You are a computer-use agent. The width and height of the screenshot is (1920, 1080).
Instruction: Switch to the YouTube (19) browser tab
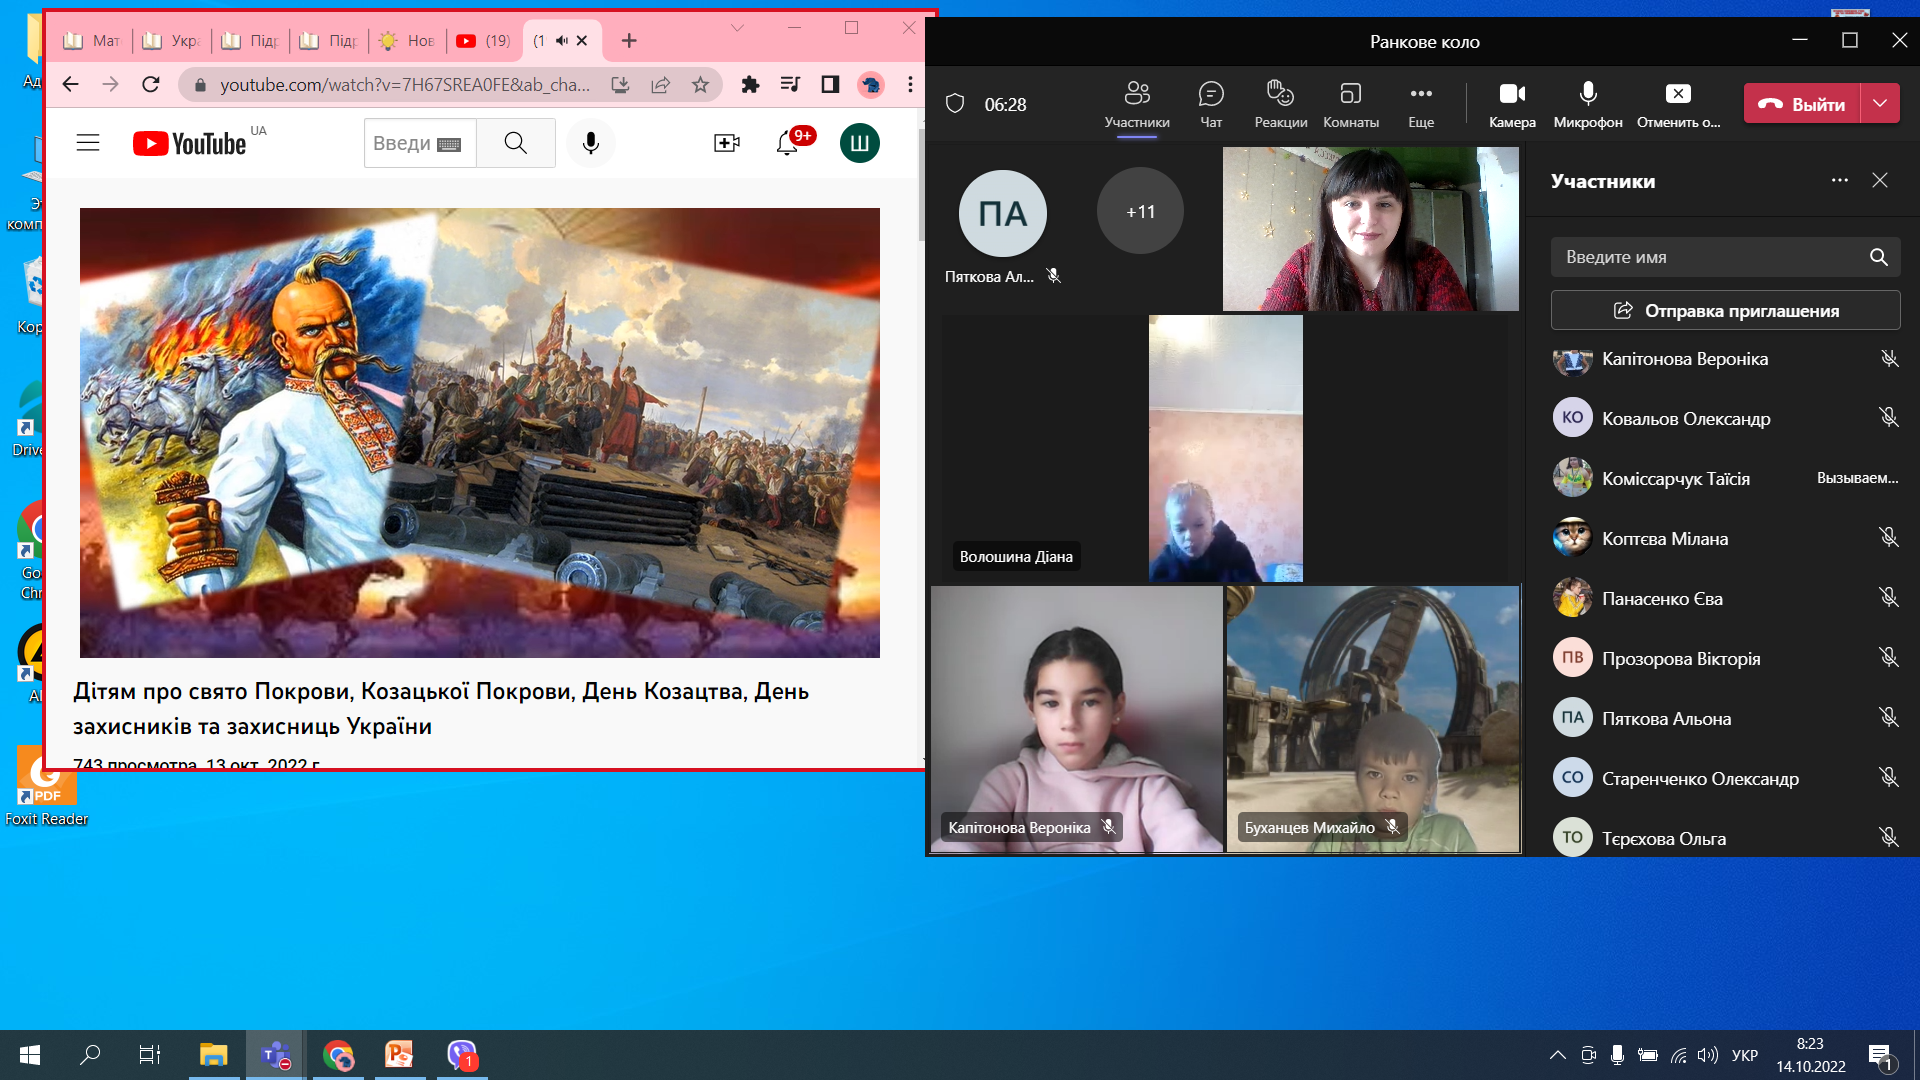pyautogui.click(x=485, y=41)
